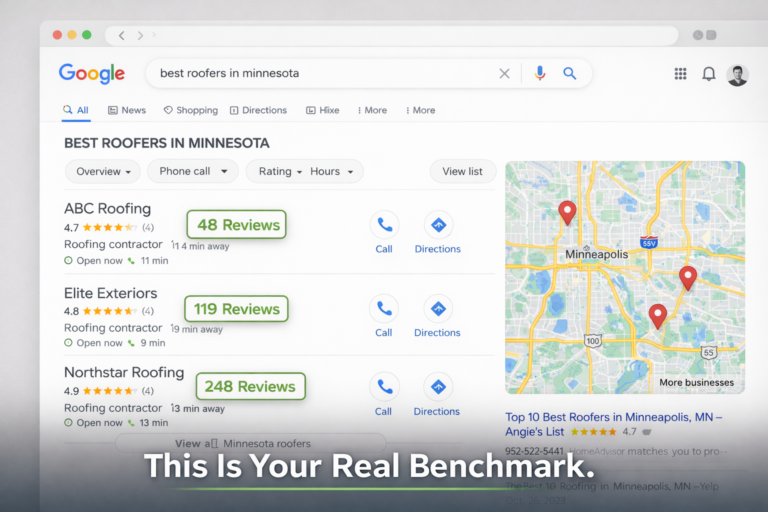This screenshot has height=512, width=768.
Task: Click '19 min away' for Elite Exteriors
Action: [196, 329]
